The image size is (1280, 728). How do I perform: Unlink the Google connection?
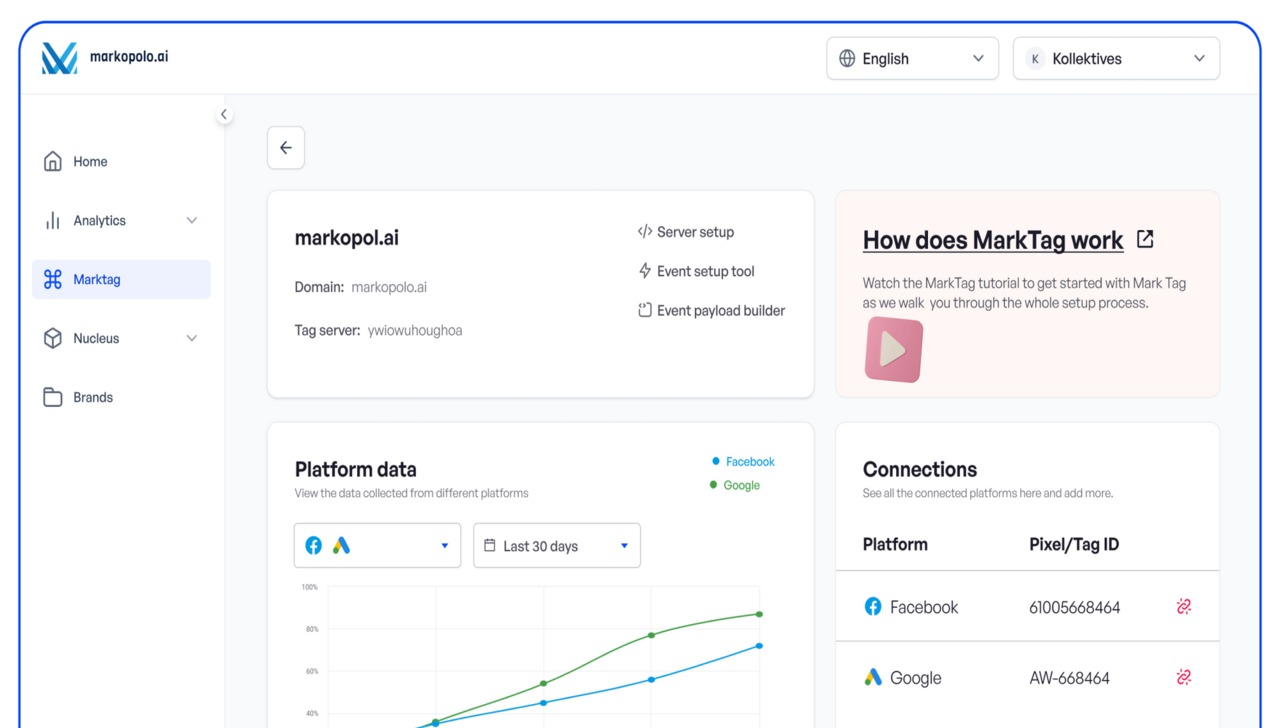pos(1184,677)
